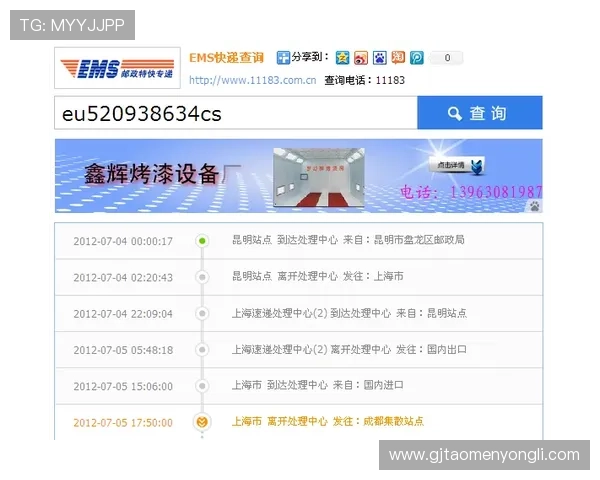
Task: Open the 鑫辉烤漆设备厂 banner ad
Action: (x=298, y=176)
